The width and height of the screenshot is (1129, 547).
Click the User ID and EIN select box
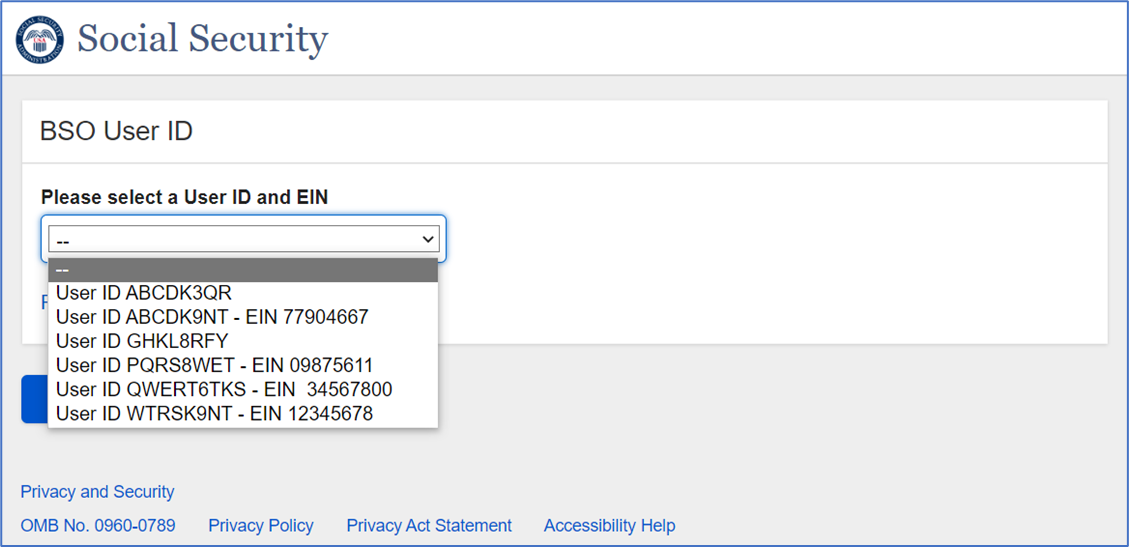pos(230,239)
